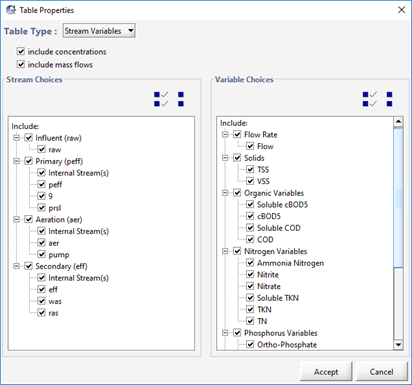This screenshot has height=385, width=412.
Task: Toggle the TSS checkbox
Action: tap(250, 169)
